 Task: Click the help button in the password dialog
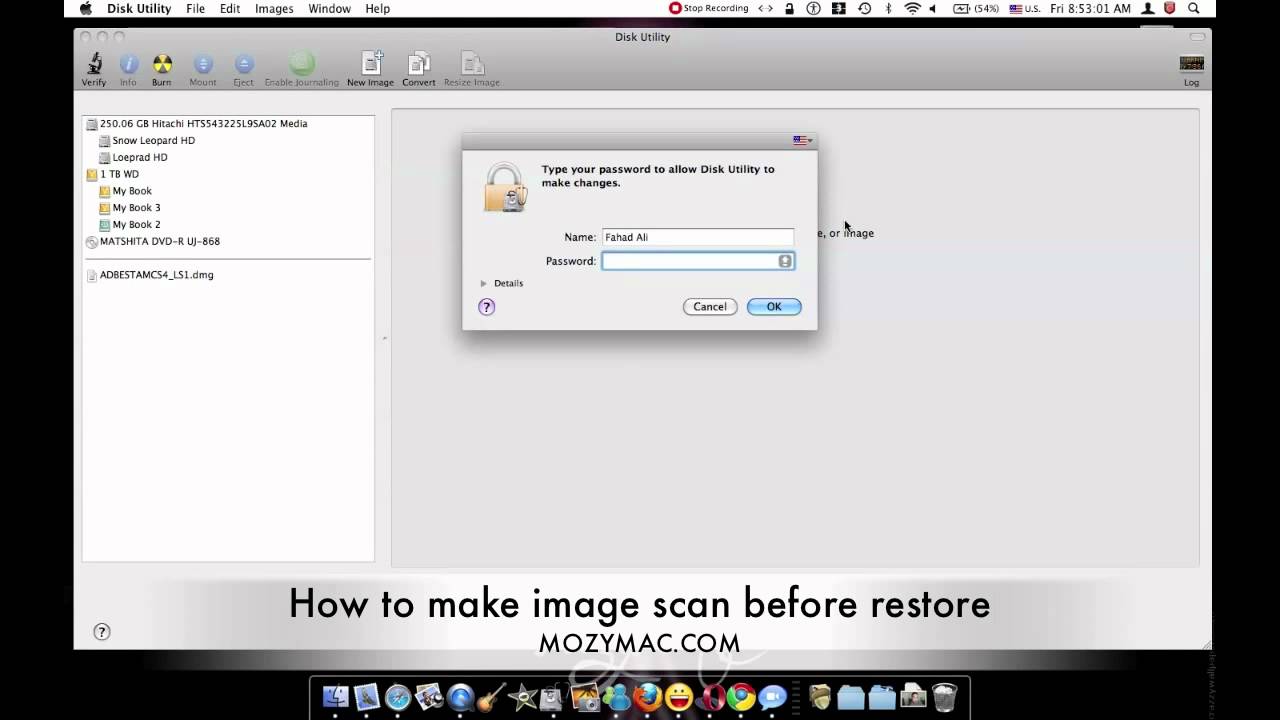(487, 307)
